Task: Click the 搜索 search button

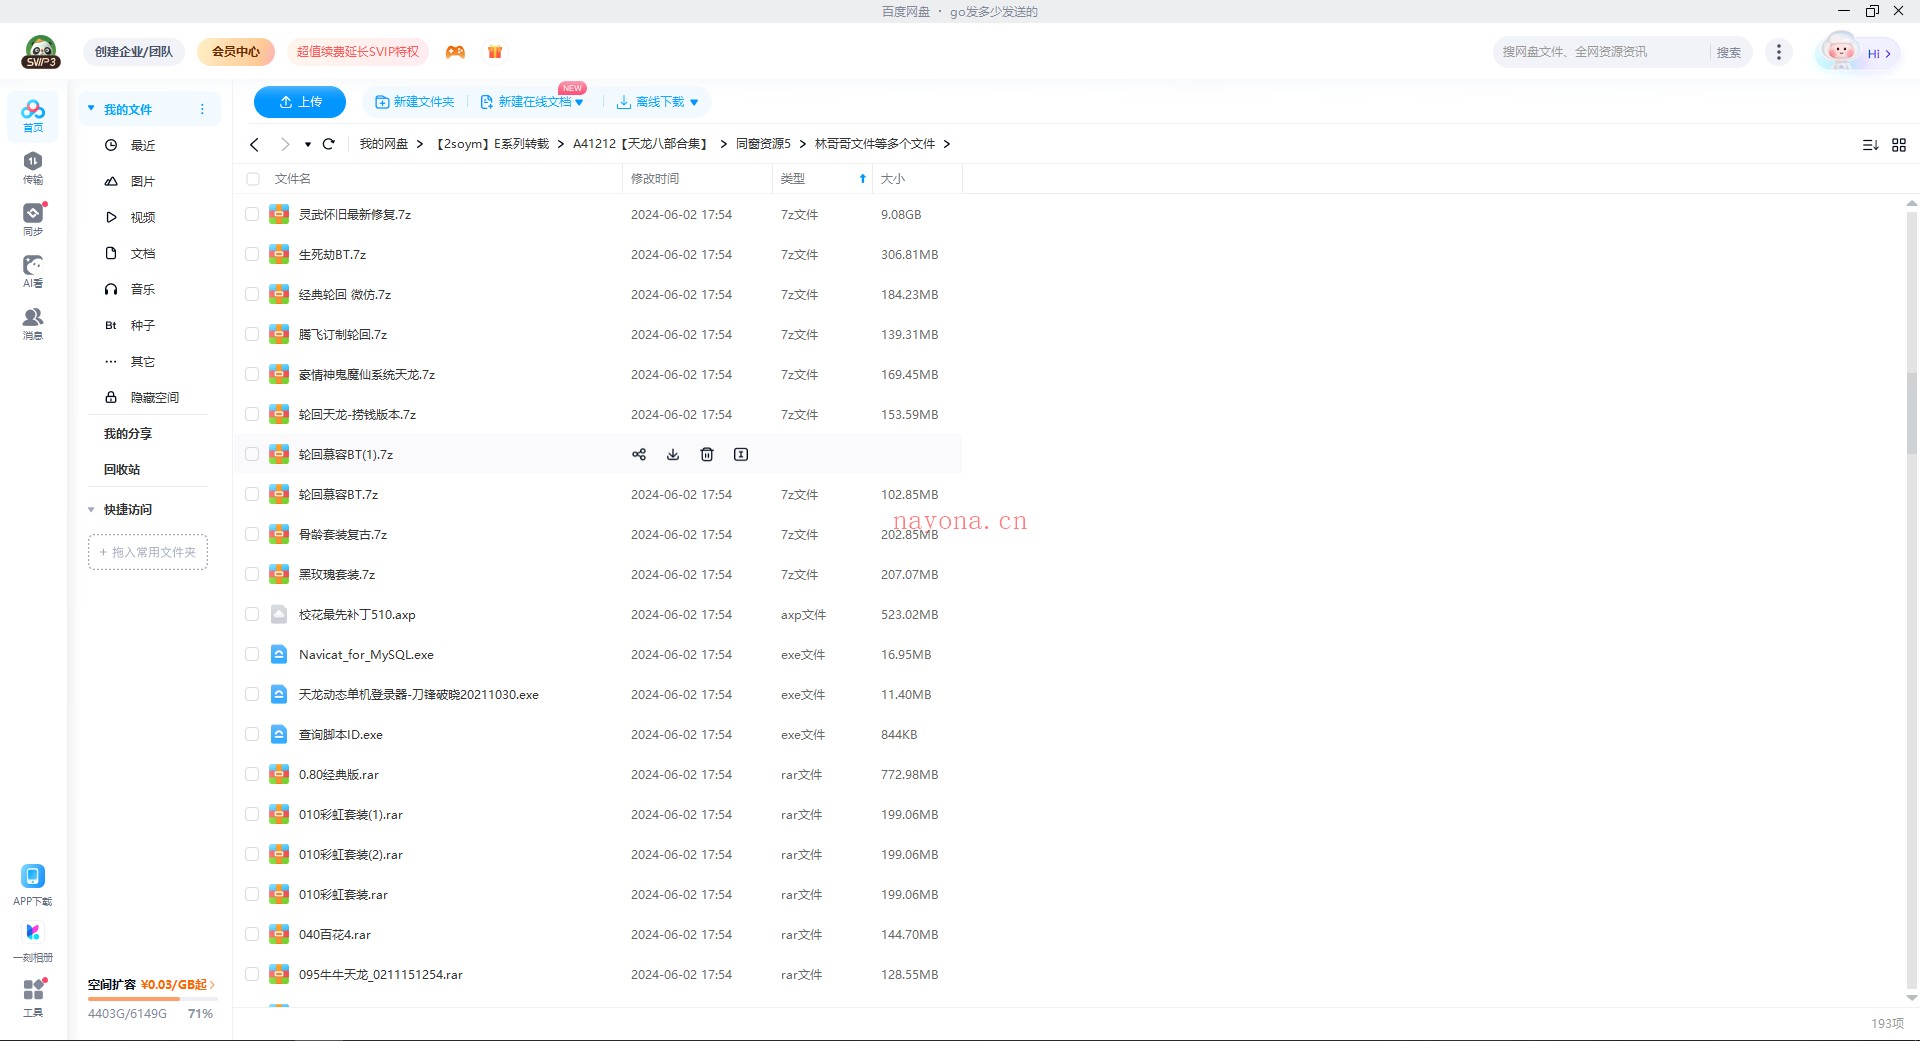Action: point(1729,52)
